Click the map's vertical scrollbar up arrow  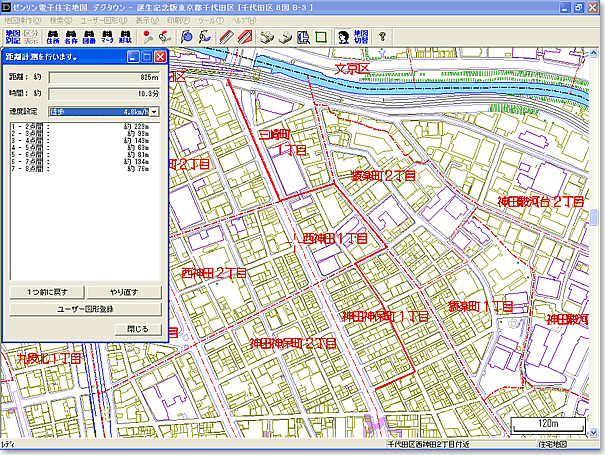point(594,53)
